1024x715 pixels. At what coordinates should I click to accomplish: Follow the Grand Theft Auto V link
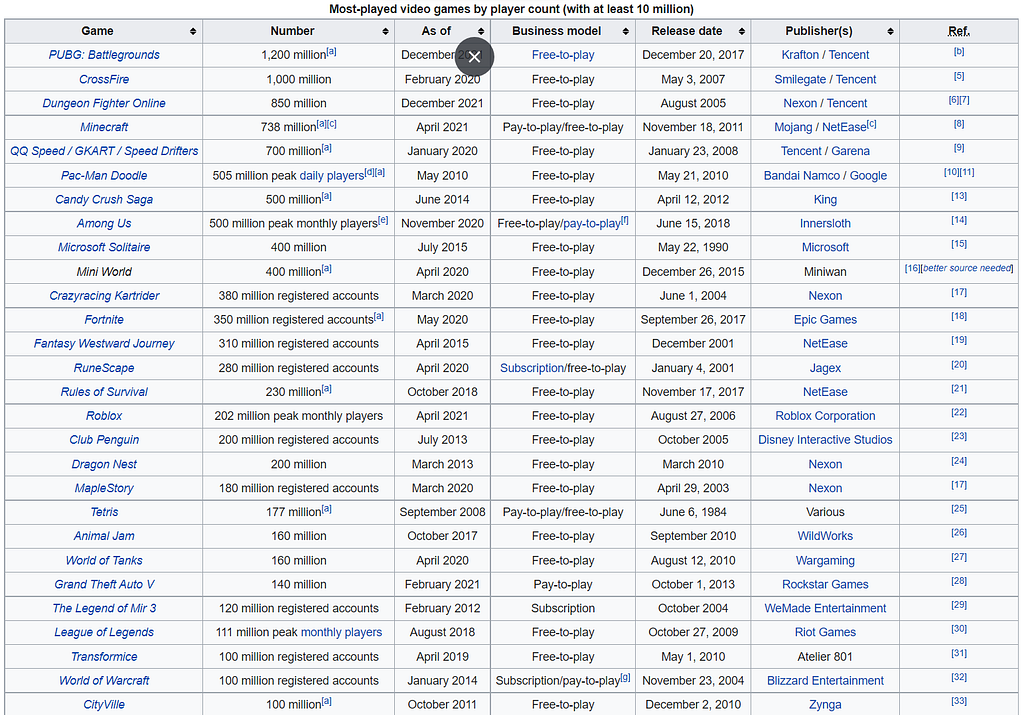pyautogui.click(x=104, y=584)
